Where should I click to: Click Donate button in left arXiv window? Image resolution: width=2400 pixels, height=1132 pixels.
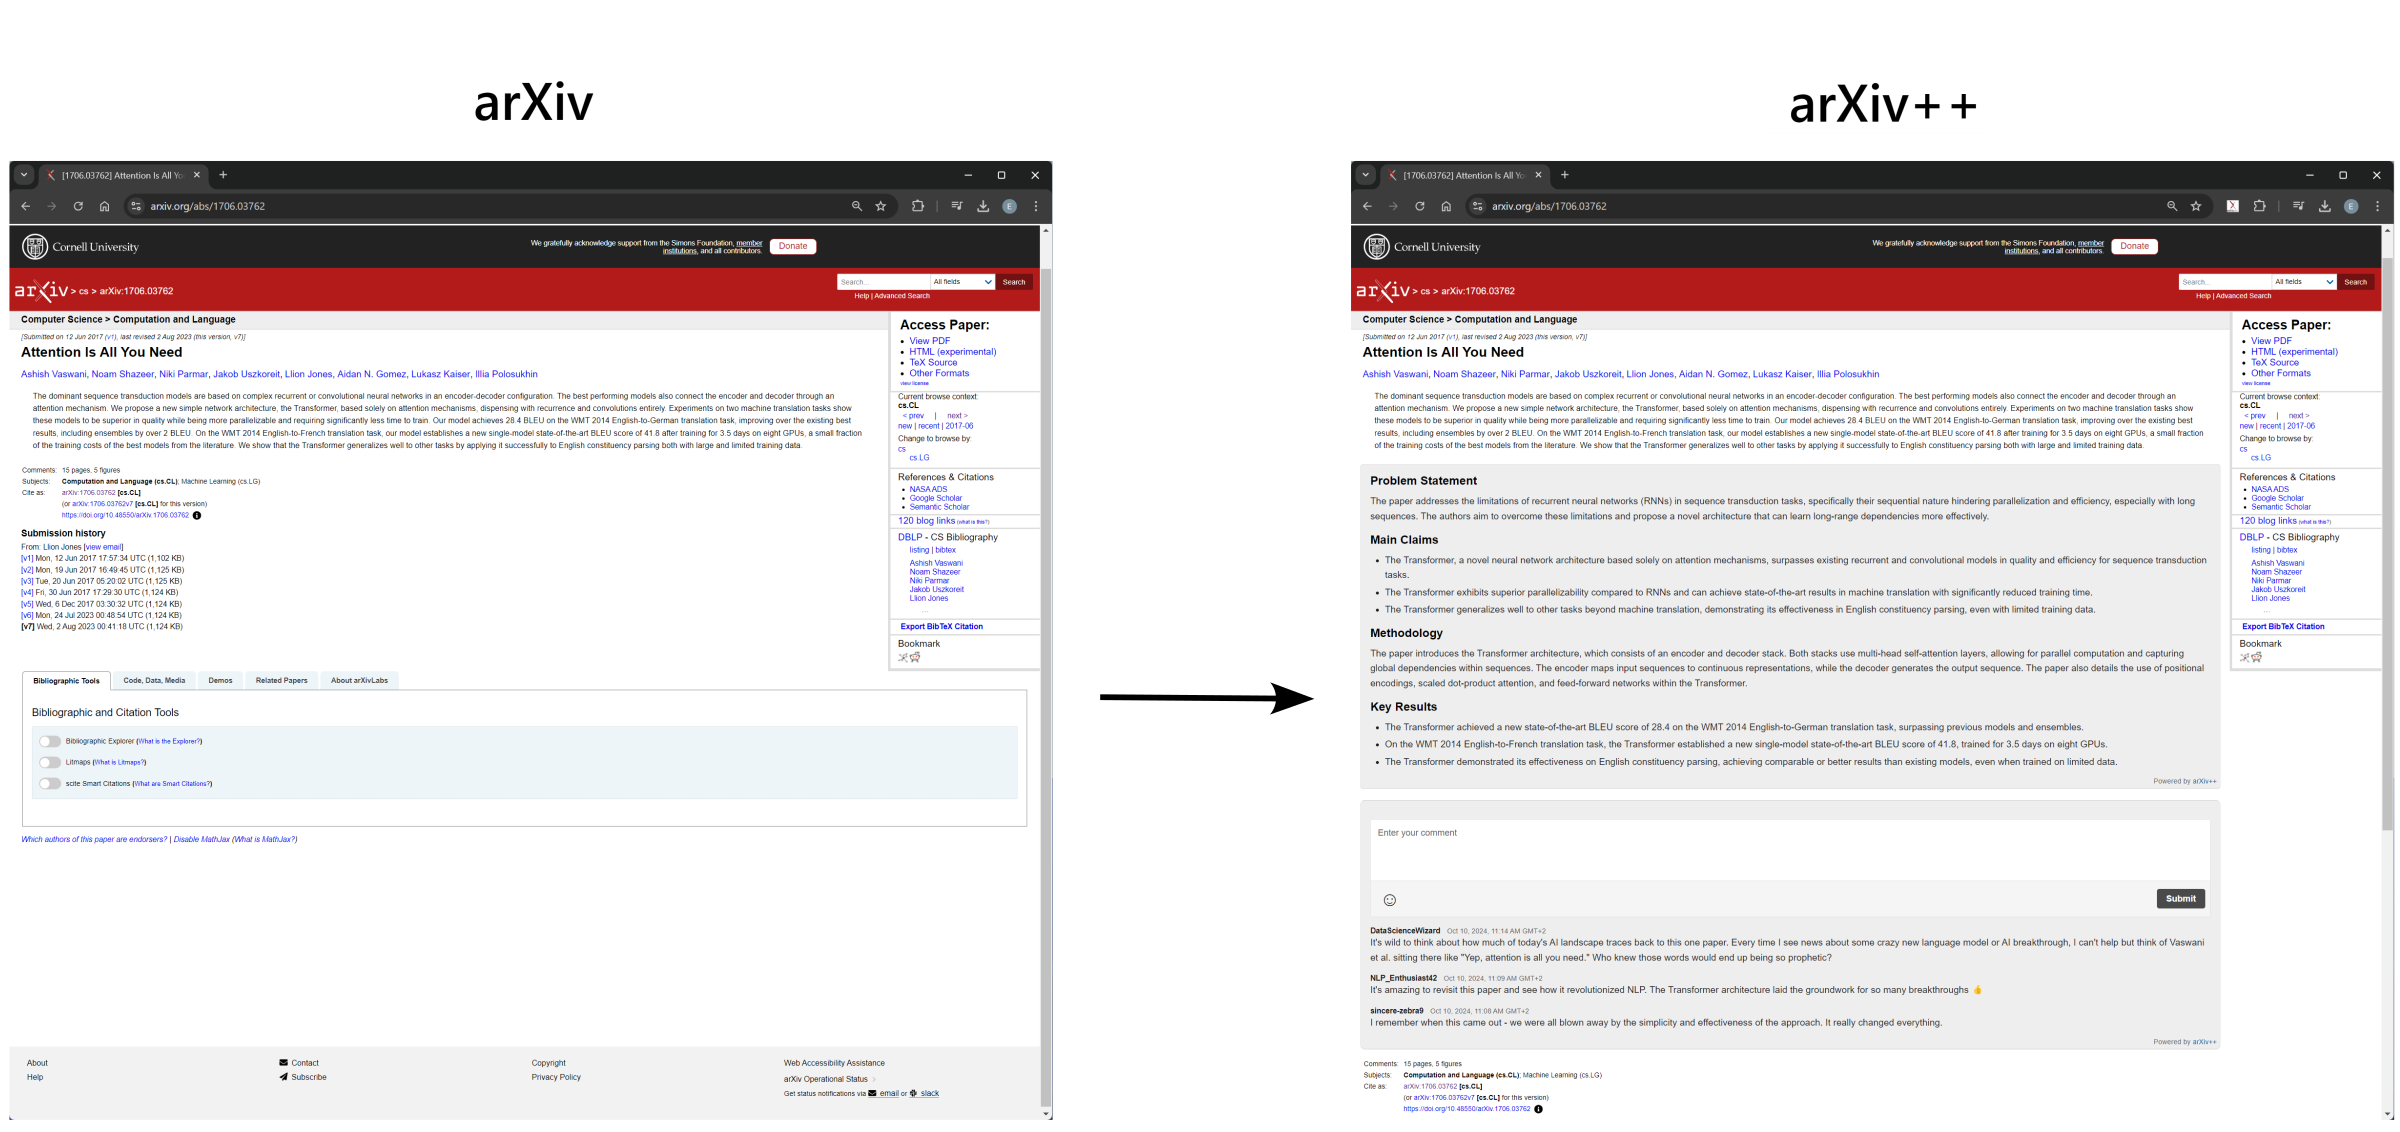click(x=793, y=246)
